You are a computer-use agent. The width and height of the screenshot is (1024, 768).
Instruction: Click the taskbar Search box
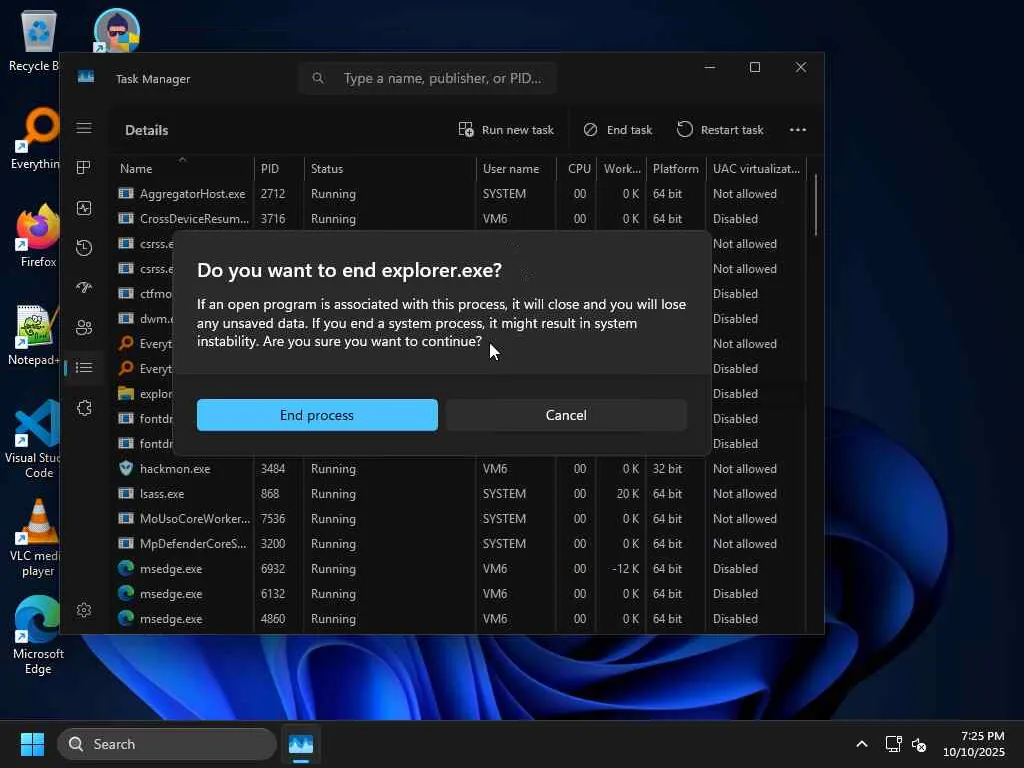click(167, 744)
